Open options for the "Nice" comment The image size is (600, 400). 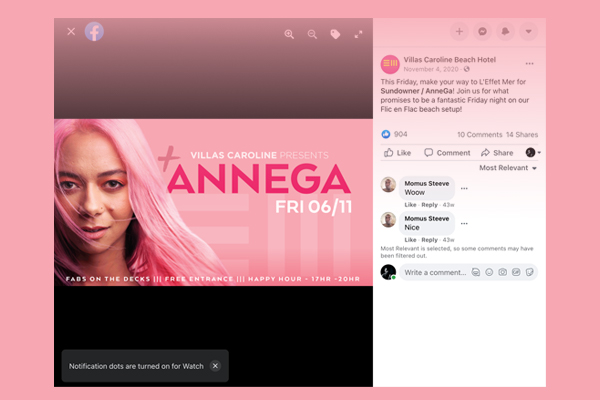[464, 224]
